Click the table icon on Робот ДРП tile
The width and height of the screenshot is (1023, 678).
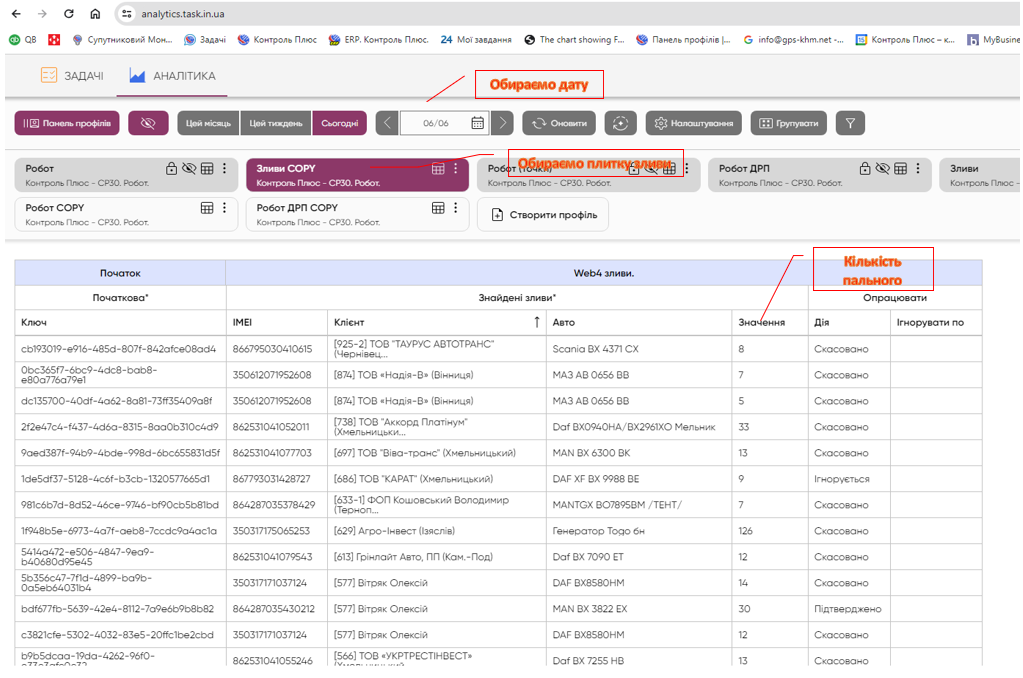click(900, 168)
